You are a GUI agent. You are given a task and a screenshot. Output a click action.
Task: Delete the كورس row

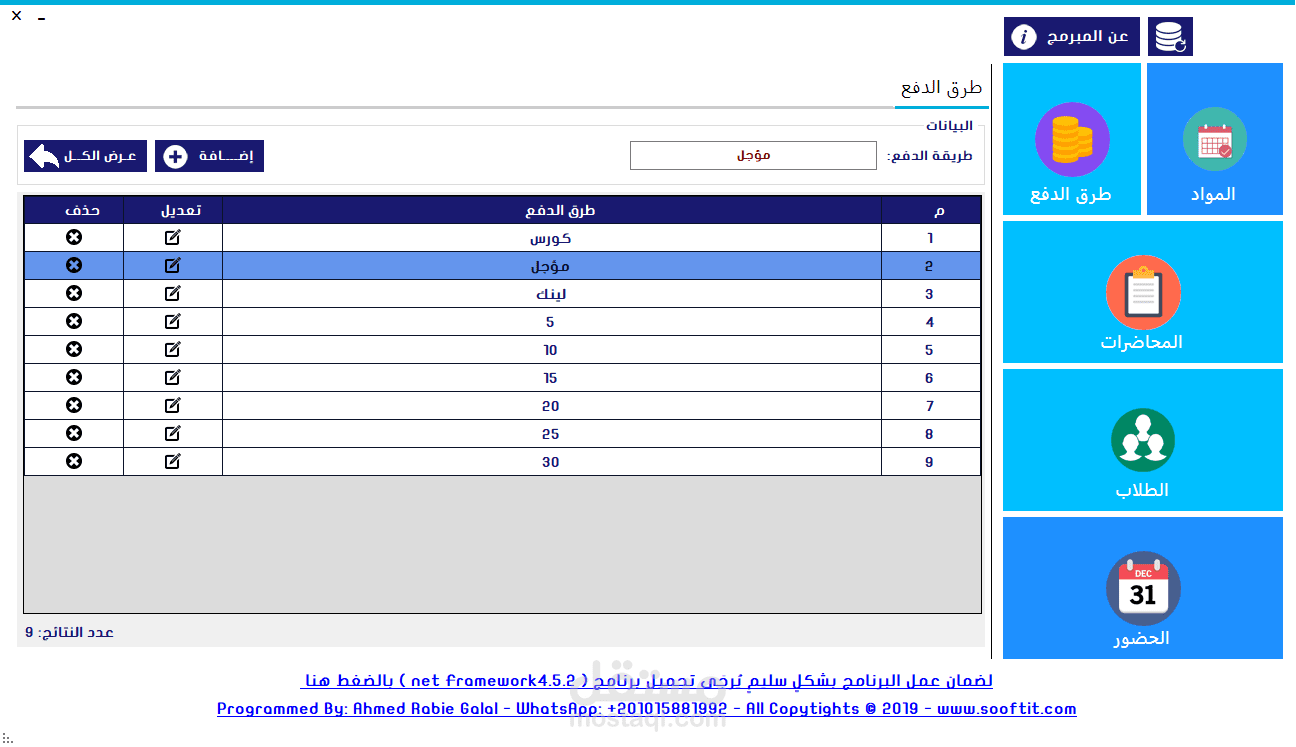(74, 238)
